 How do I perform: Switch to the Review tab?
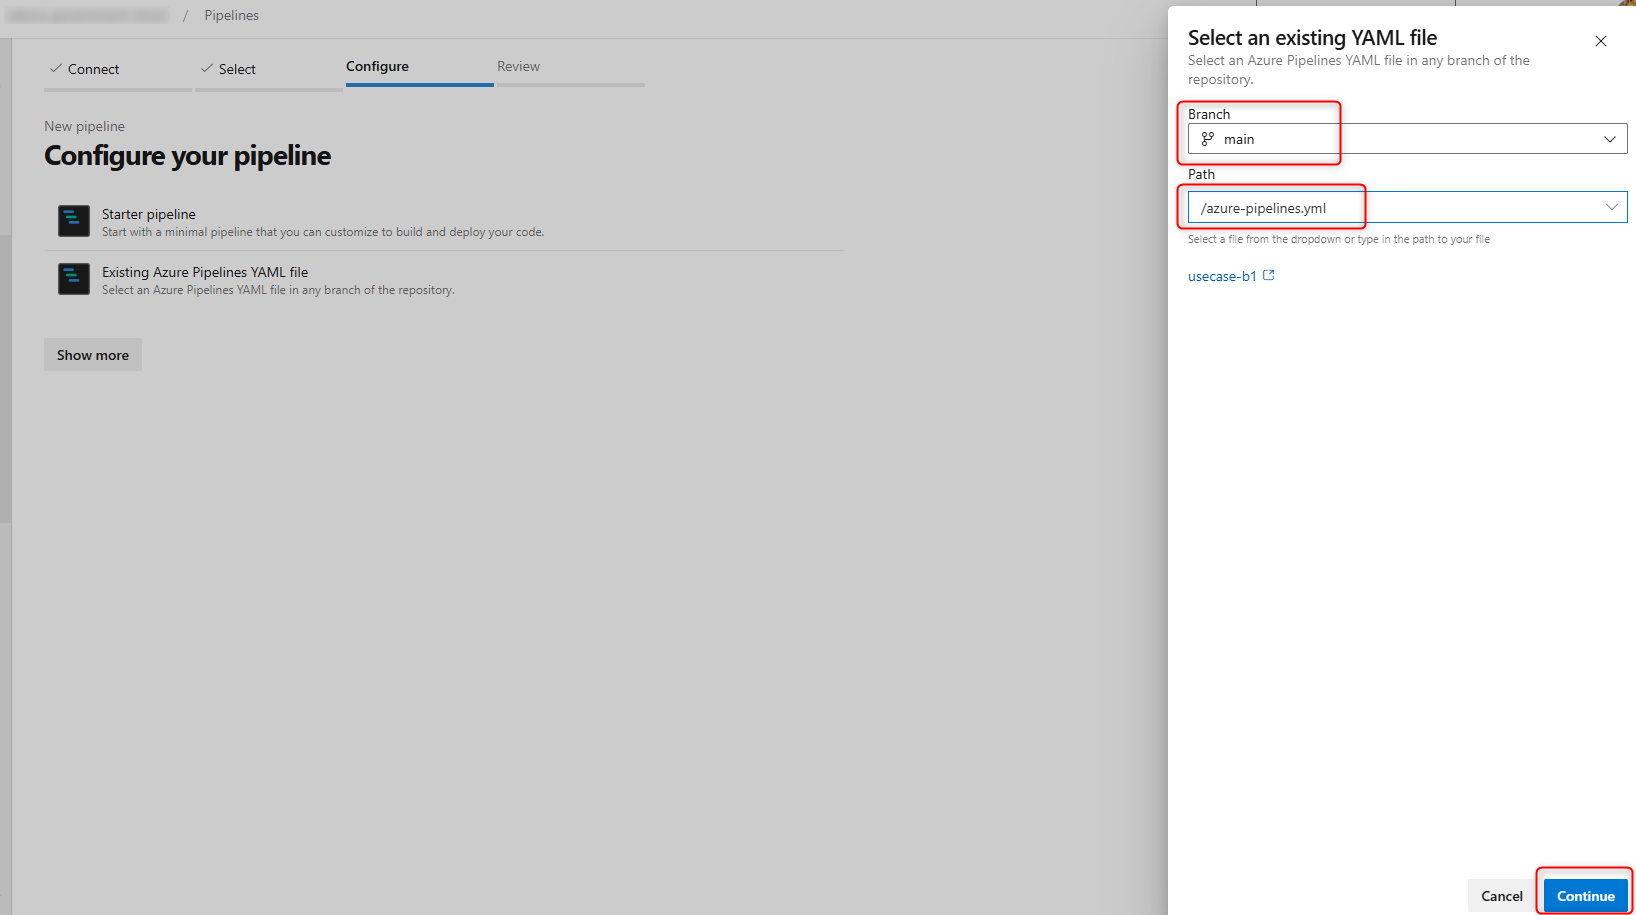(x=518, y=66)
